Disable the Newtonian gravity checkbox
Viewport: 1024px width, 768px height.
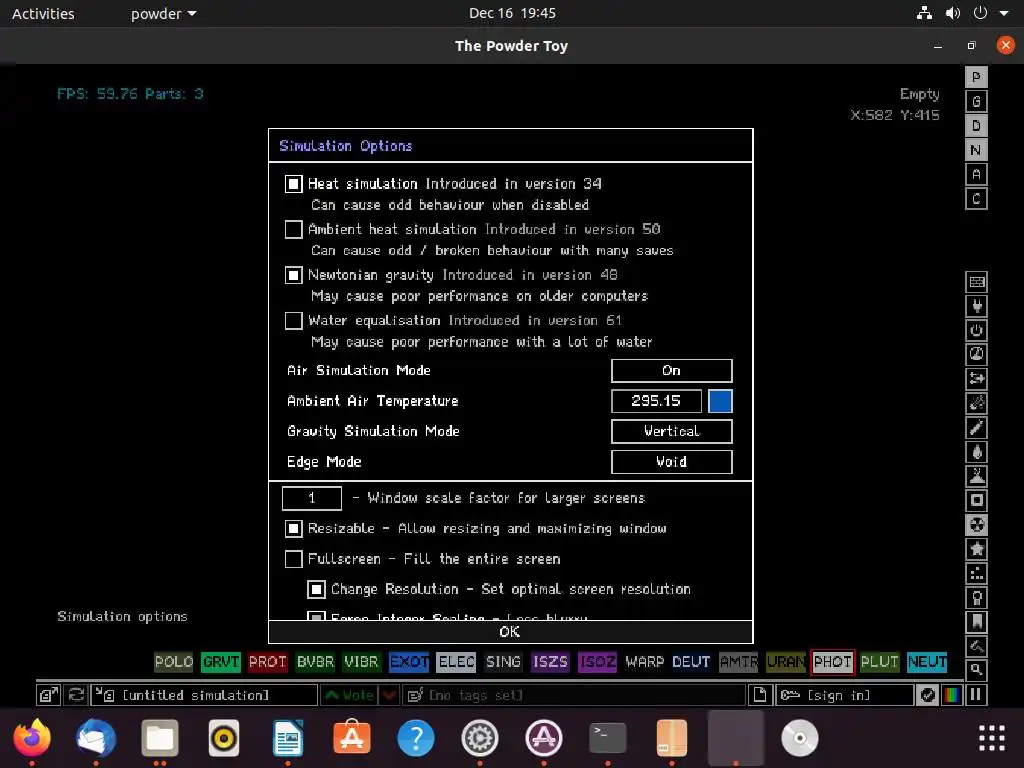294,275
